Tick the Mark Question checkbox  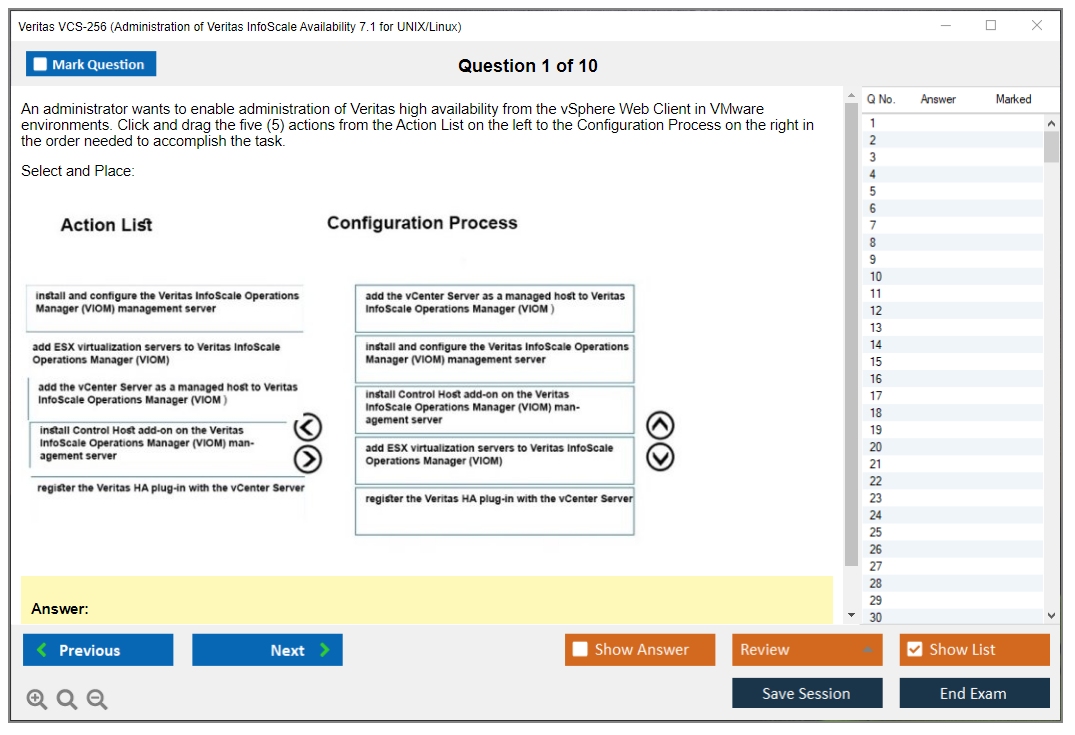(41, 65)
